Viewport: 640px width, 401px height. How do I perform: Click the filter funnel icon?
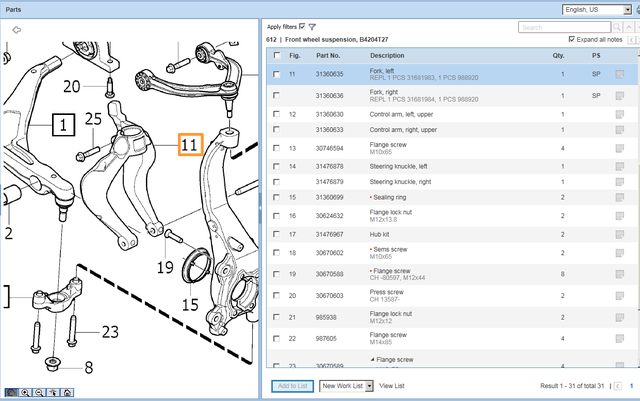click(313, 27)
